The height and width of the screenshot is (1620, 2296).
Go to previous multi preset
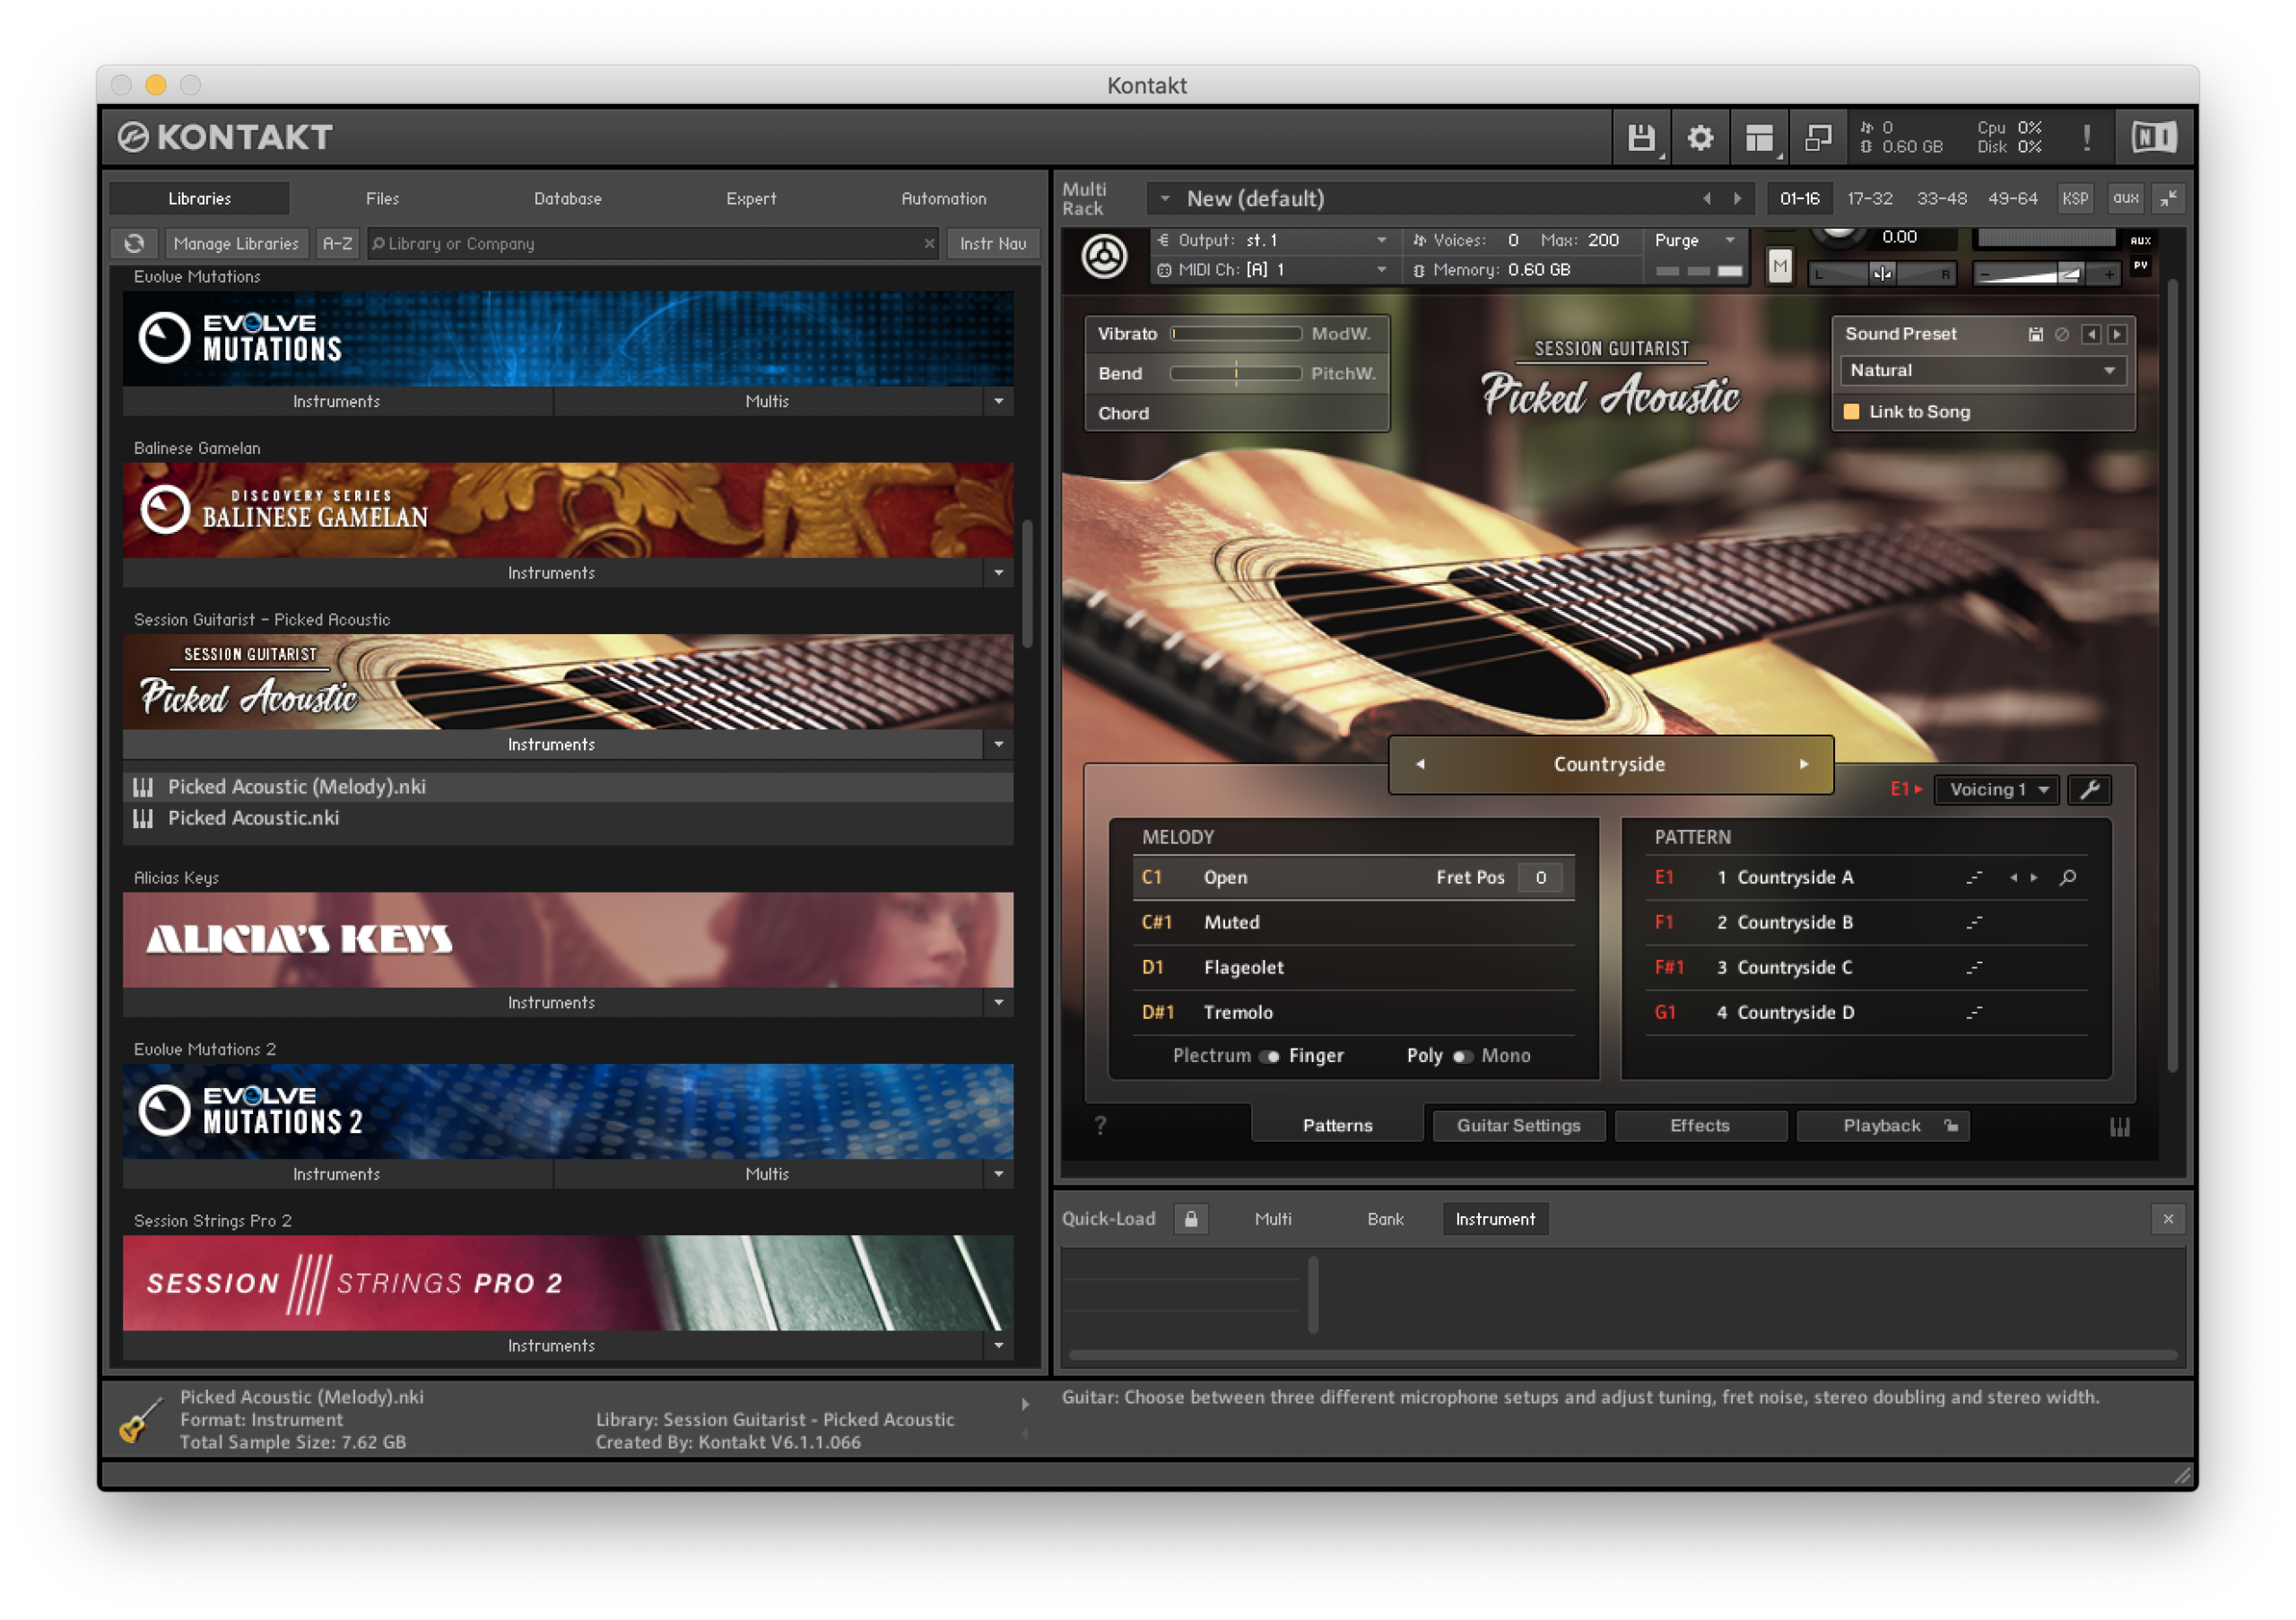[x=1707, y=199]
